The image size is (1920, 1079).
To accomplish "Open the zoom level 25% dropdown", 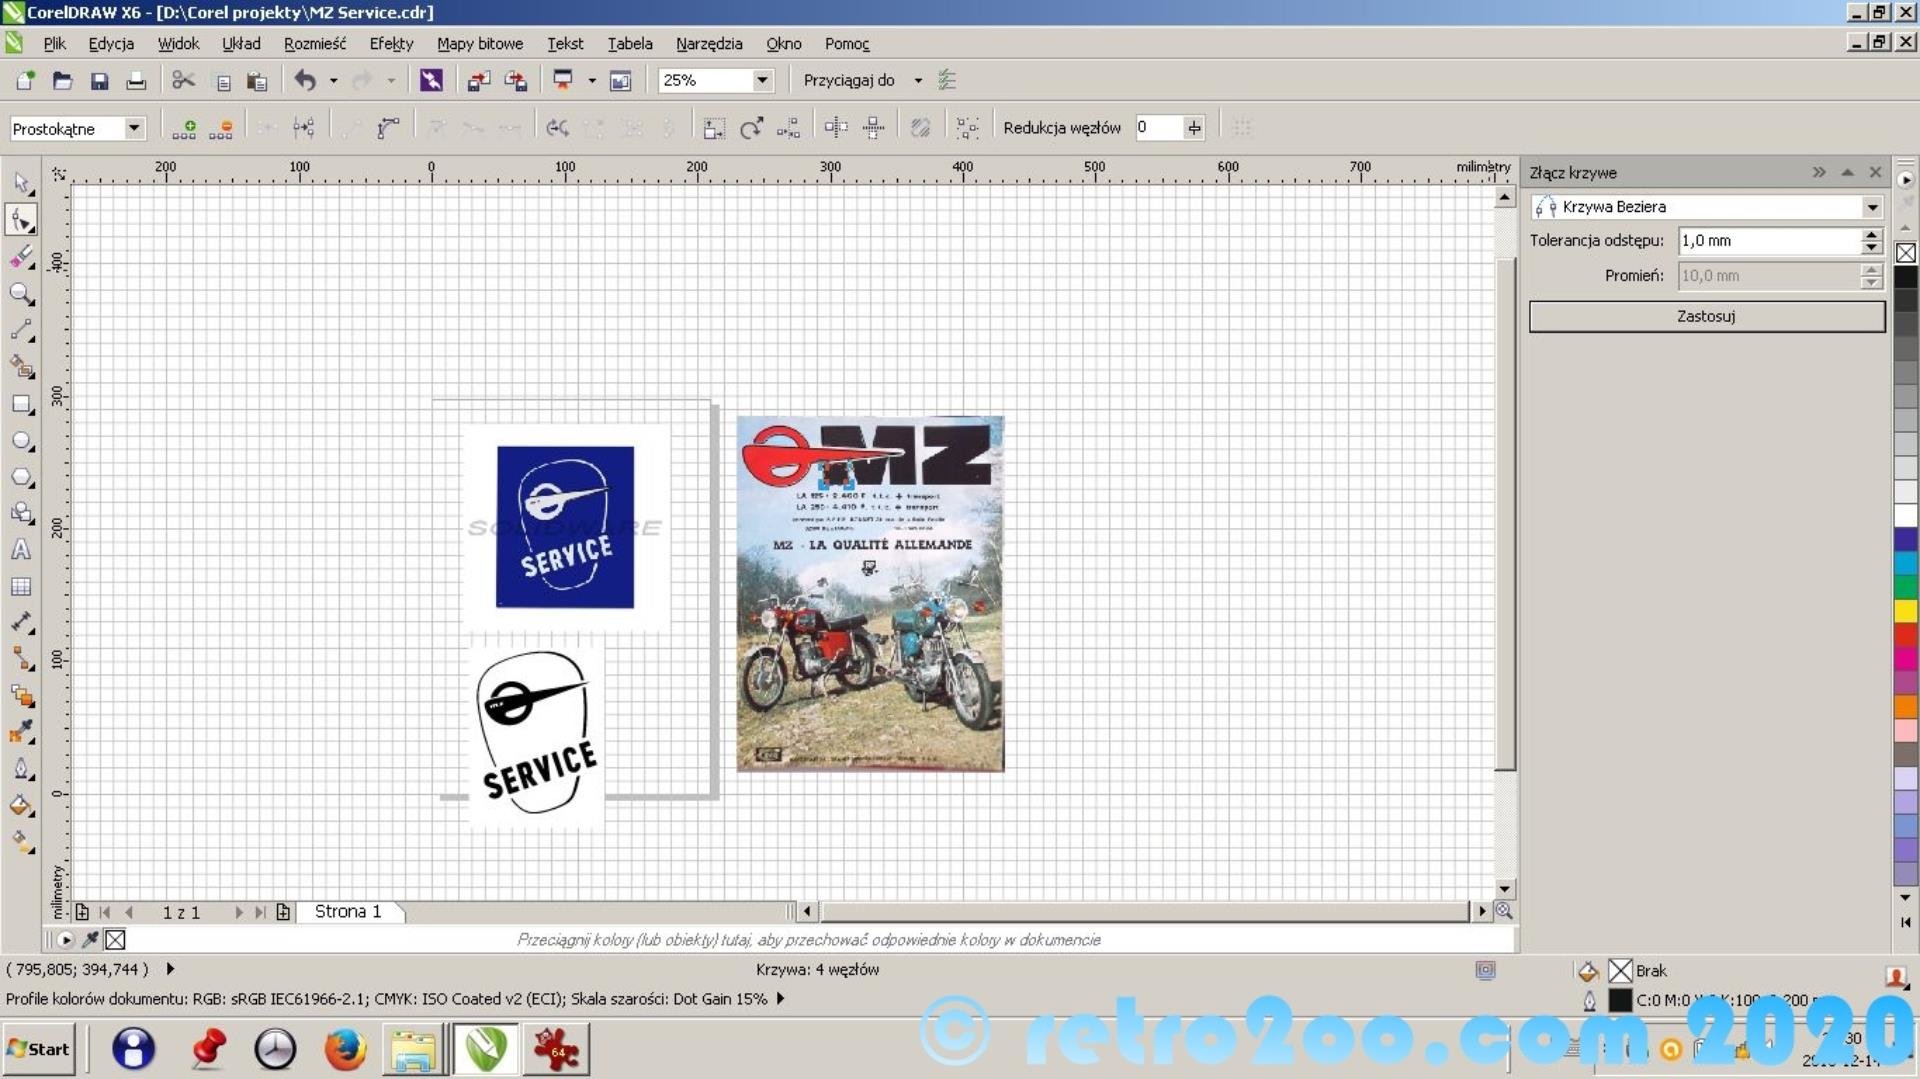I will [762, 80].
